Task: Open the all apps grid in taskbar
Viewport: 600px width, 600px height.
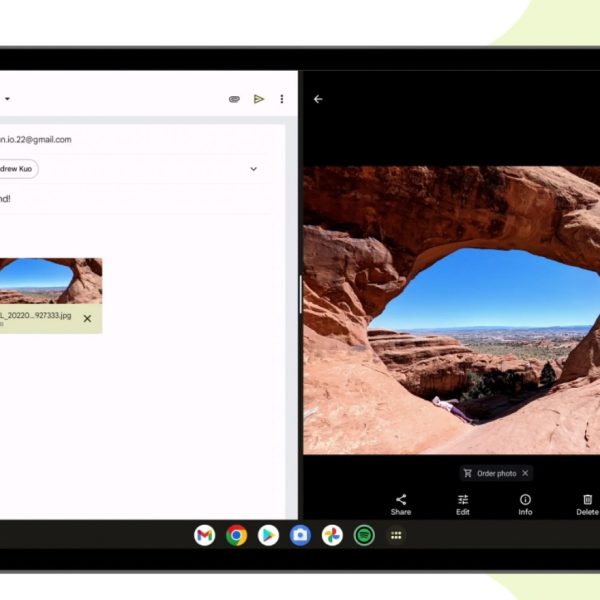Action: 396,535
